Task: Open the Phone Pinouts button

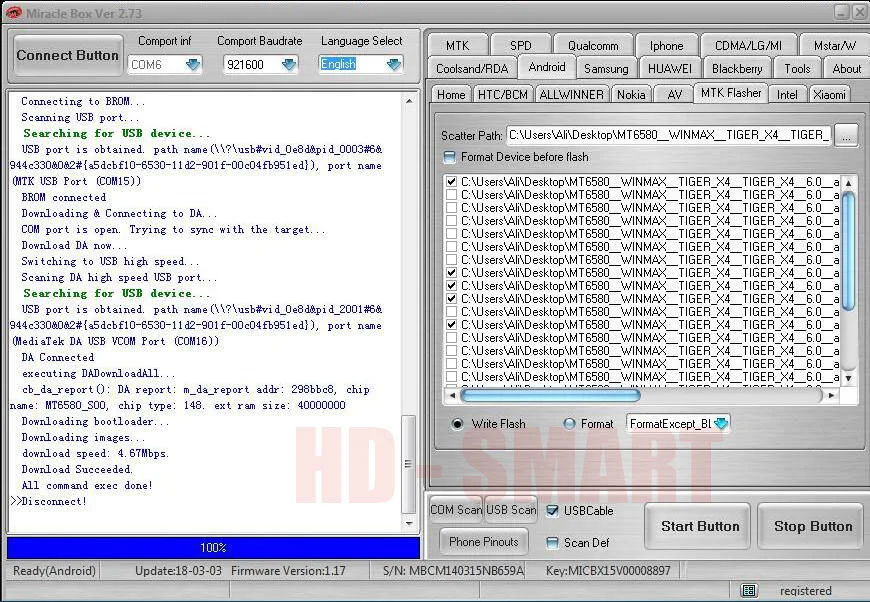Action: [483, 542]
